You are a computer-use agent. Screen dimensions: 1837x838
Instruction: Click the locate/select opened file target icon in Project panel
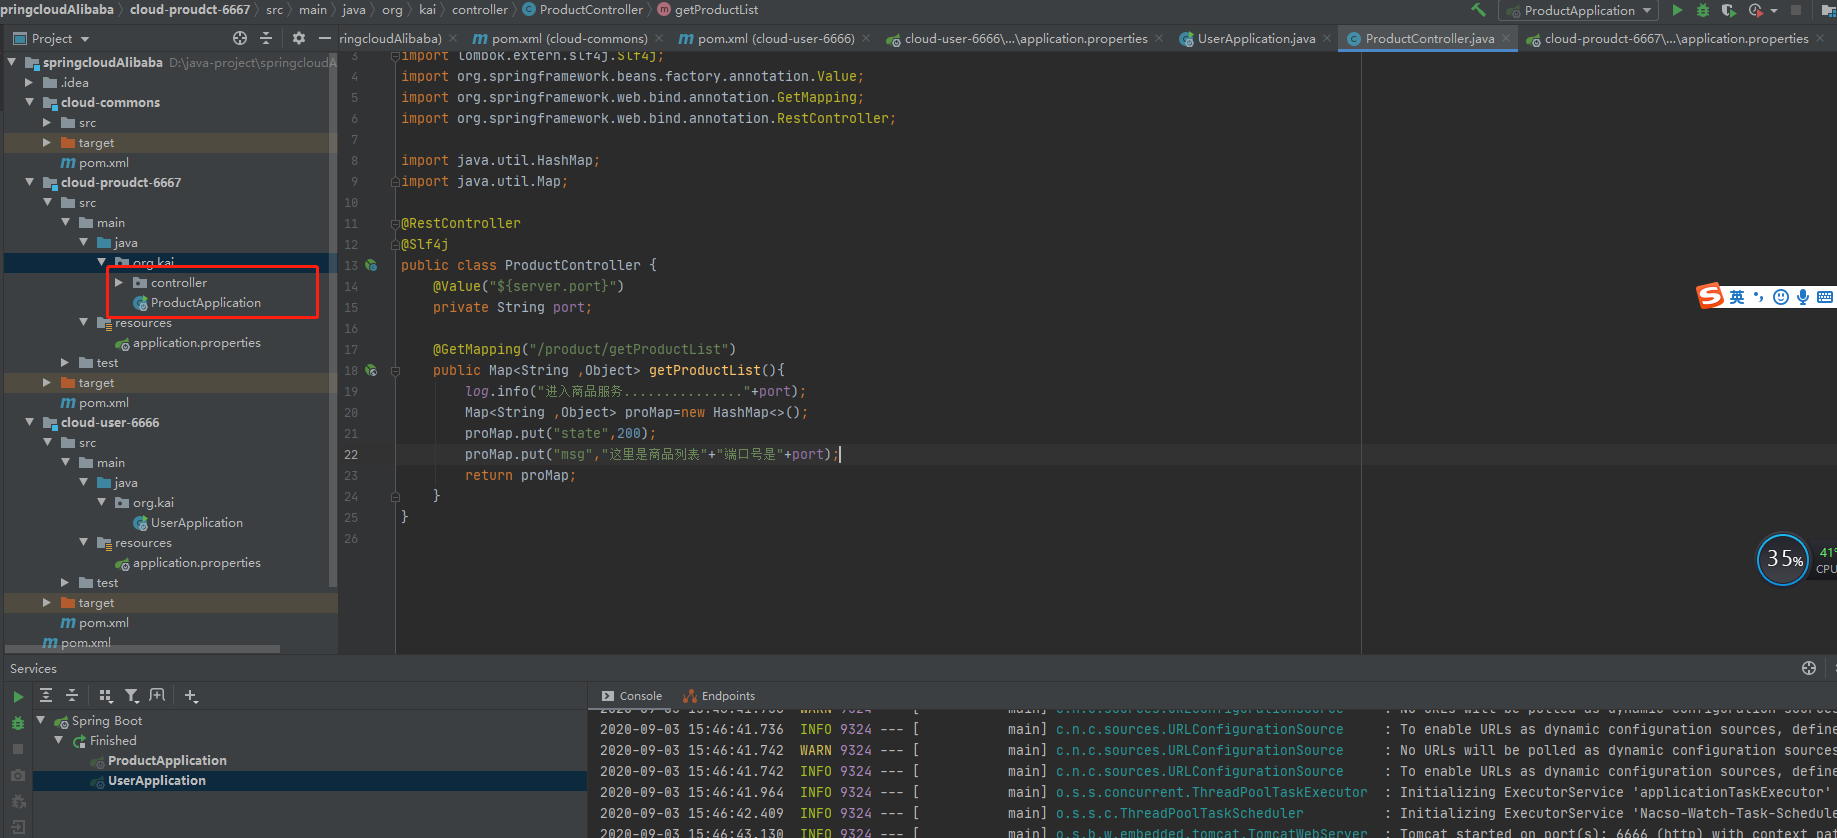point(240,38)
